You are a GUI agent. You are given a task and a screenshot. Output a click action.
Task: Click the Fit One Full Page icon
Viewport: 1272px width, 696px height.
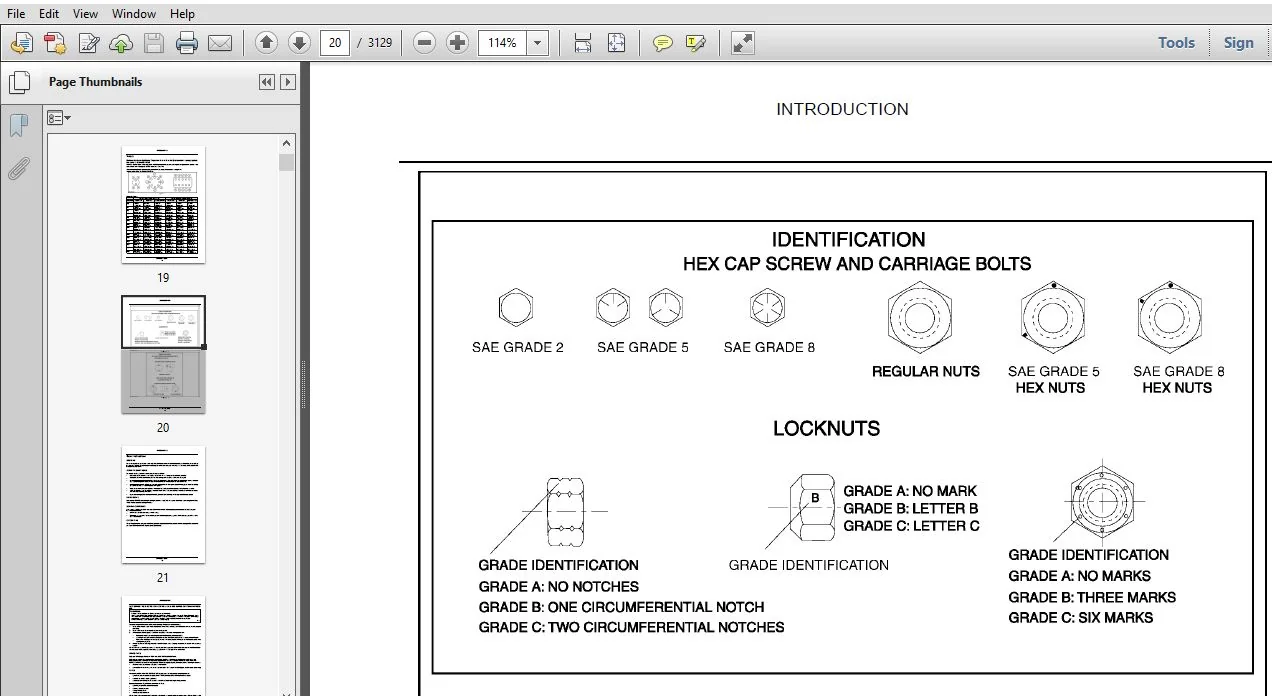pyautogui.click(x=616, y=43)
